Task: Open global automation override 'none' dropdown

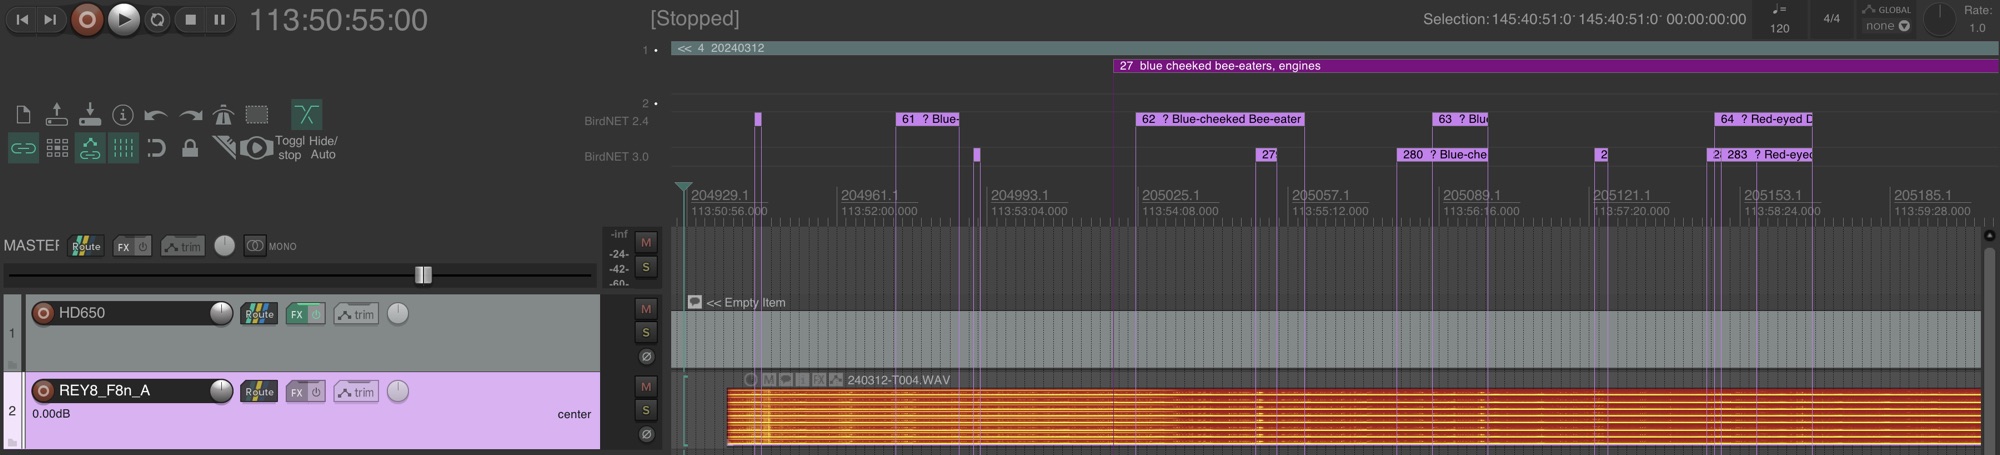Action: tap(1884, 26)
